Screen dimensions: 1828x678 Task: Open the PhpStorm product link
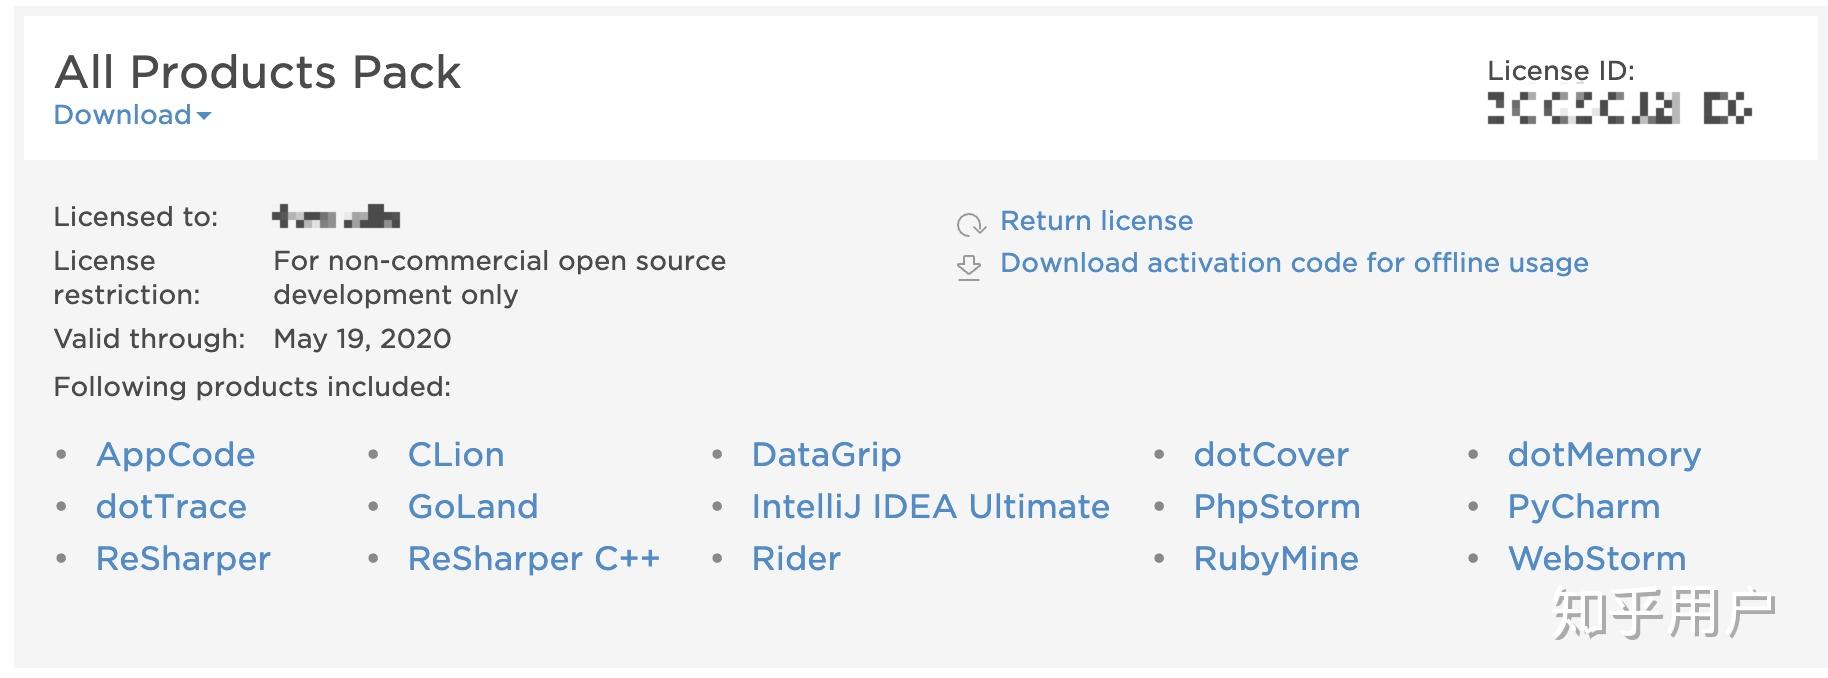coord(1277,507)
